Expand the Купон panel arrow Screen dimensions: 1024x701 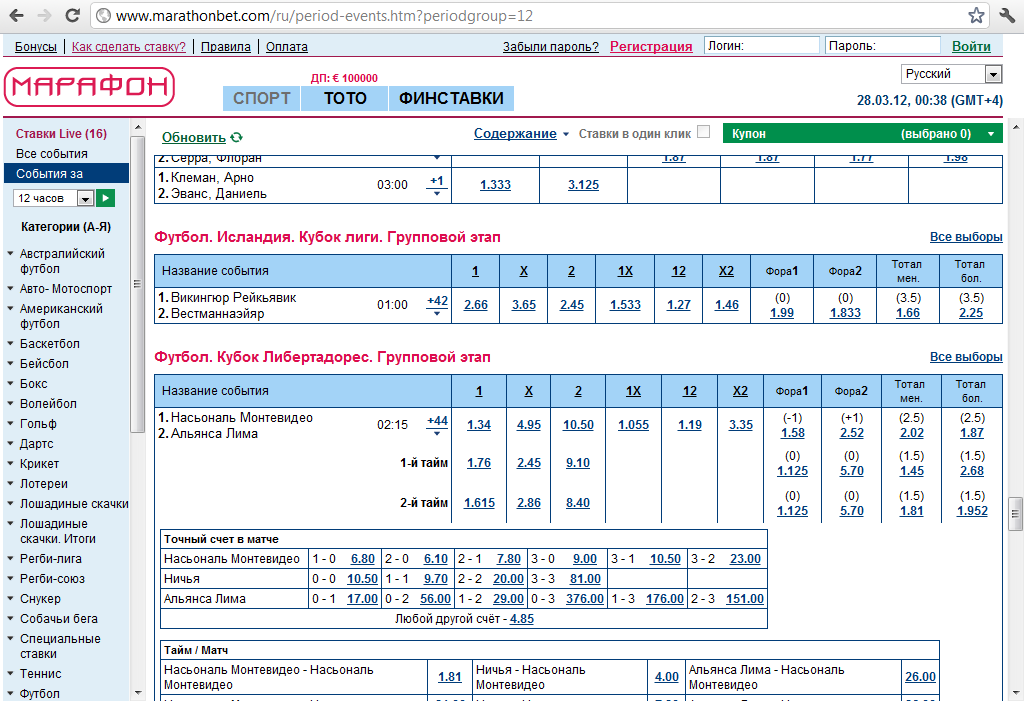[x=991, y=134]
